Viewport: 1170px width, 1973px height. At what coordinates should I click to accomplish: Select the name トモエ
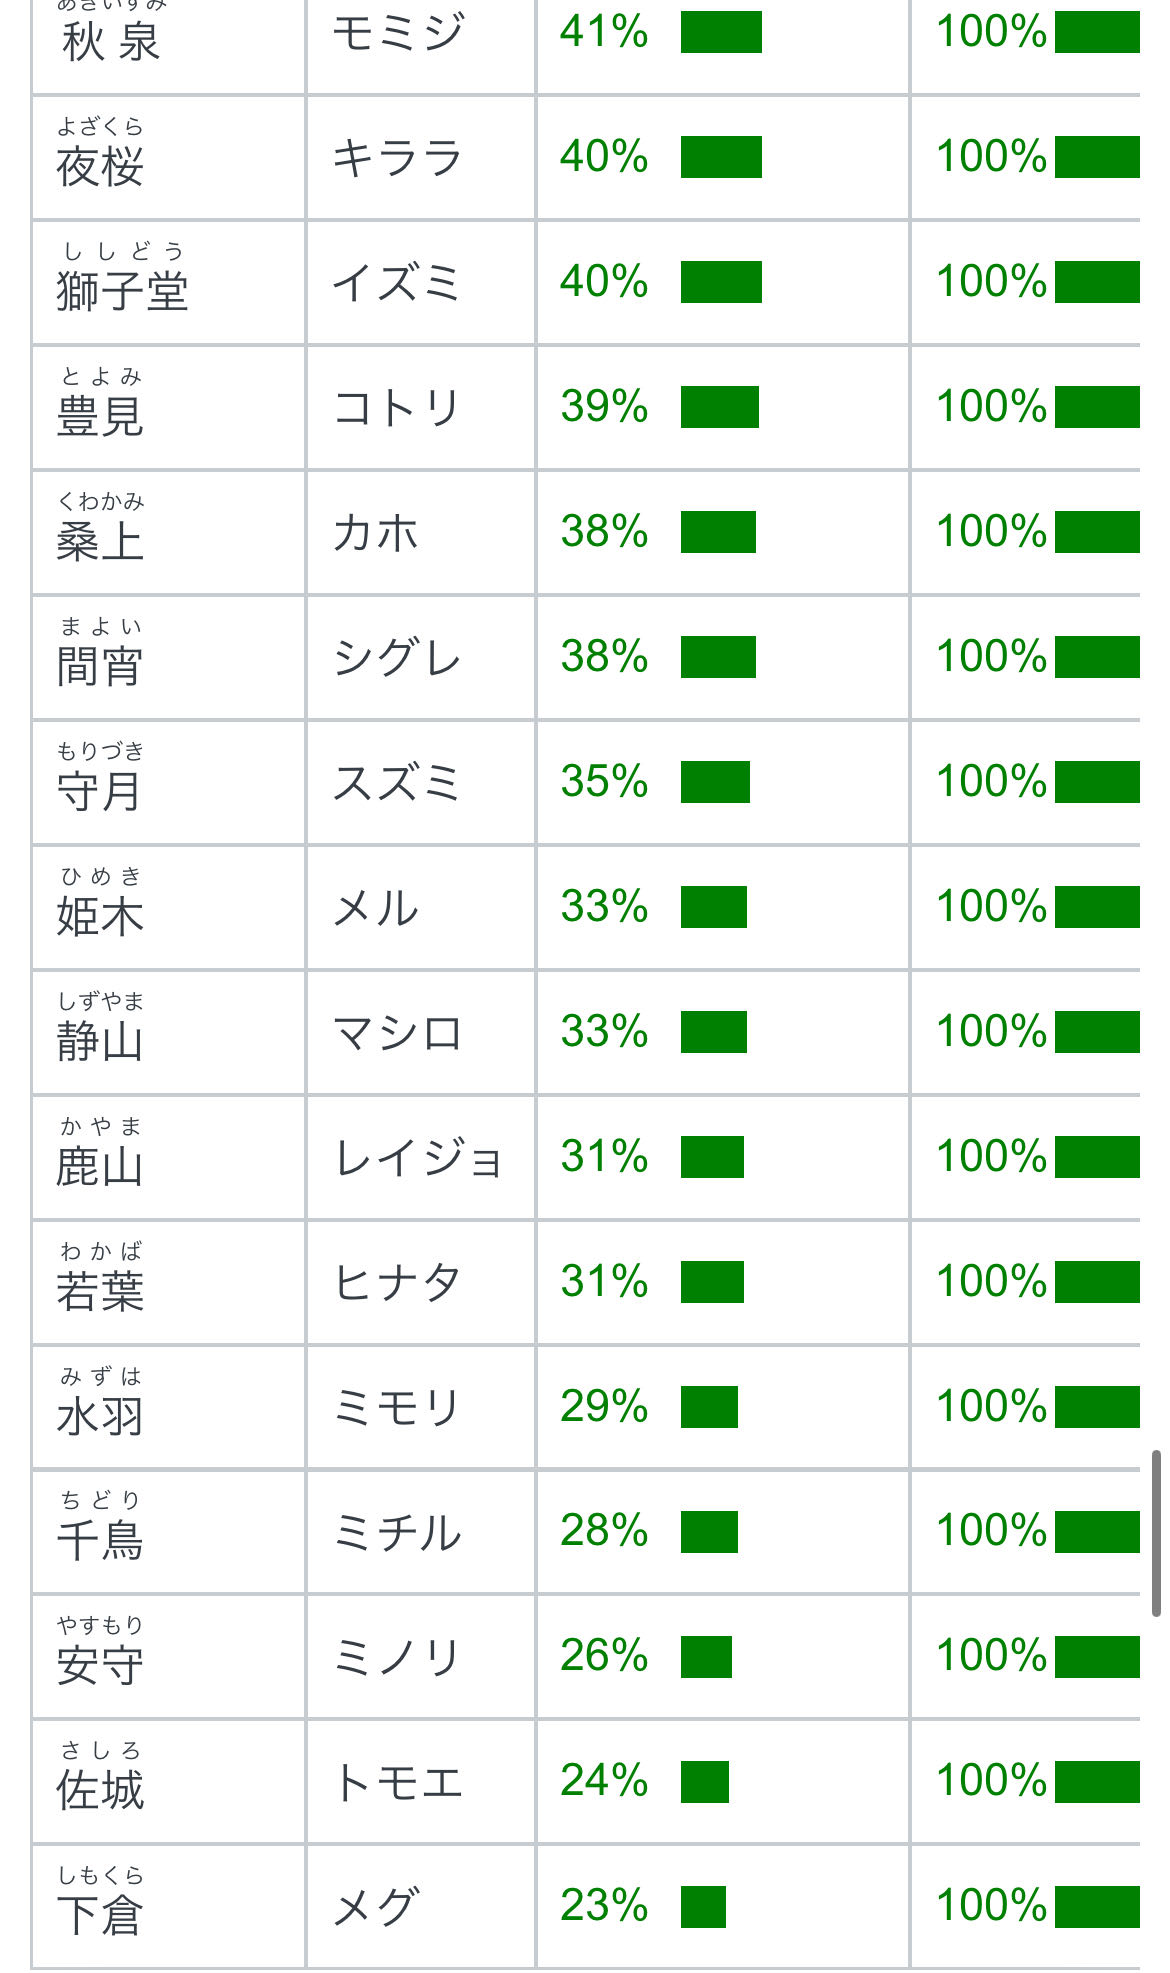[397, 1783]
